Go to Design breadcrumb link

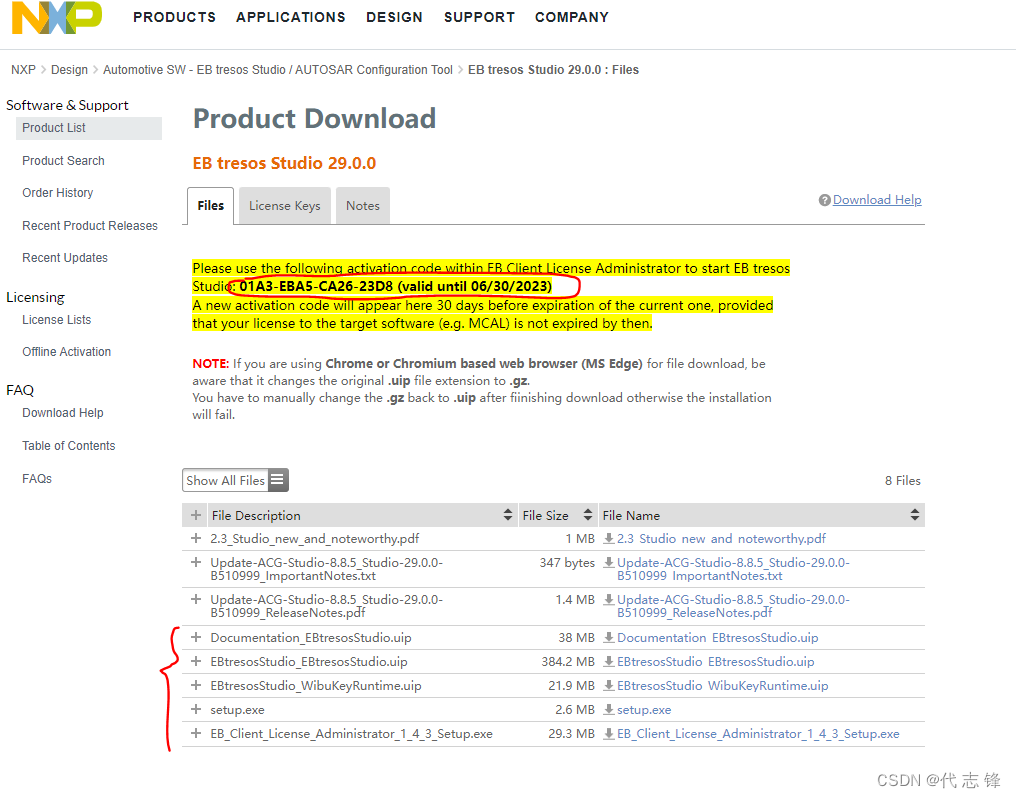point(69,69)
